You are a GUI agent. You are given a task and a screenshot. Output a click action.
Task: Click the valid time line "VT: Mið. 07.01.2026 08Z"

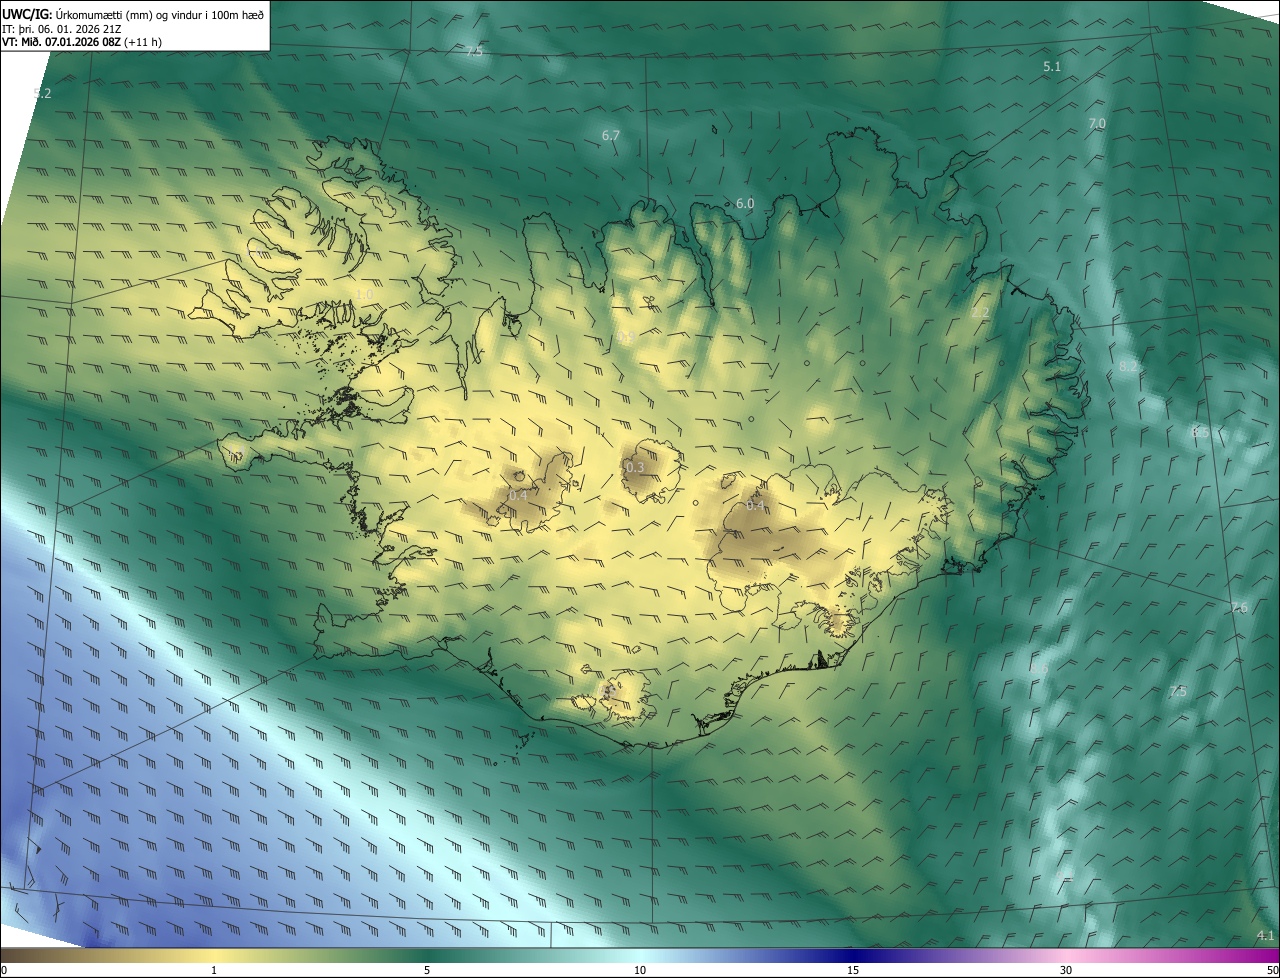click(62, 42)
